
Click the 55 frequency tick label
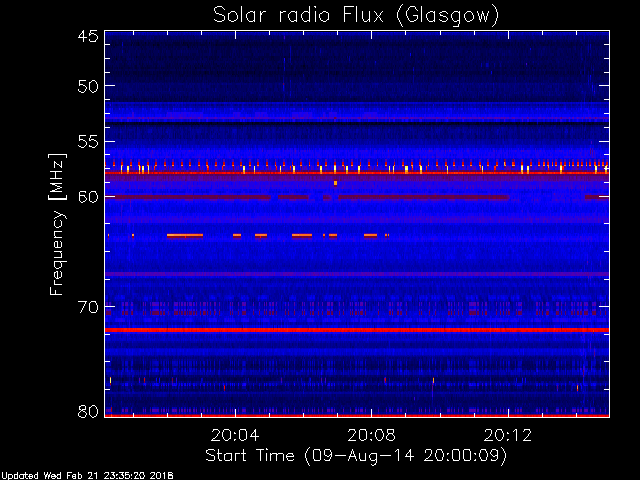coord(88,142)
